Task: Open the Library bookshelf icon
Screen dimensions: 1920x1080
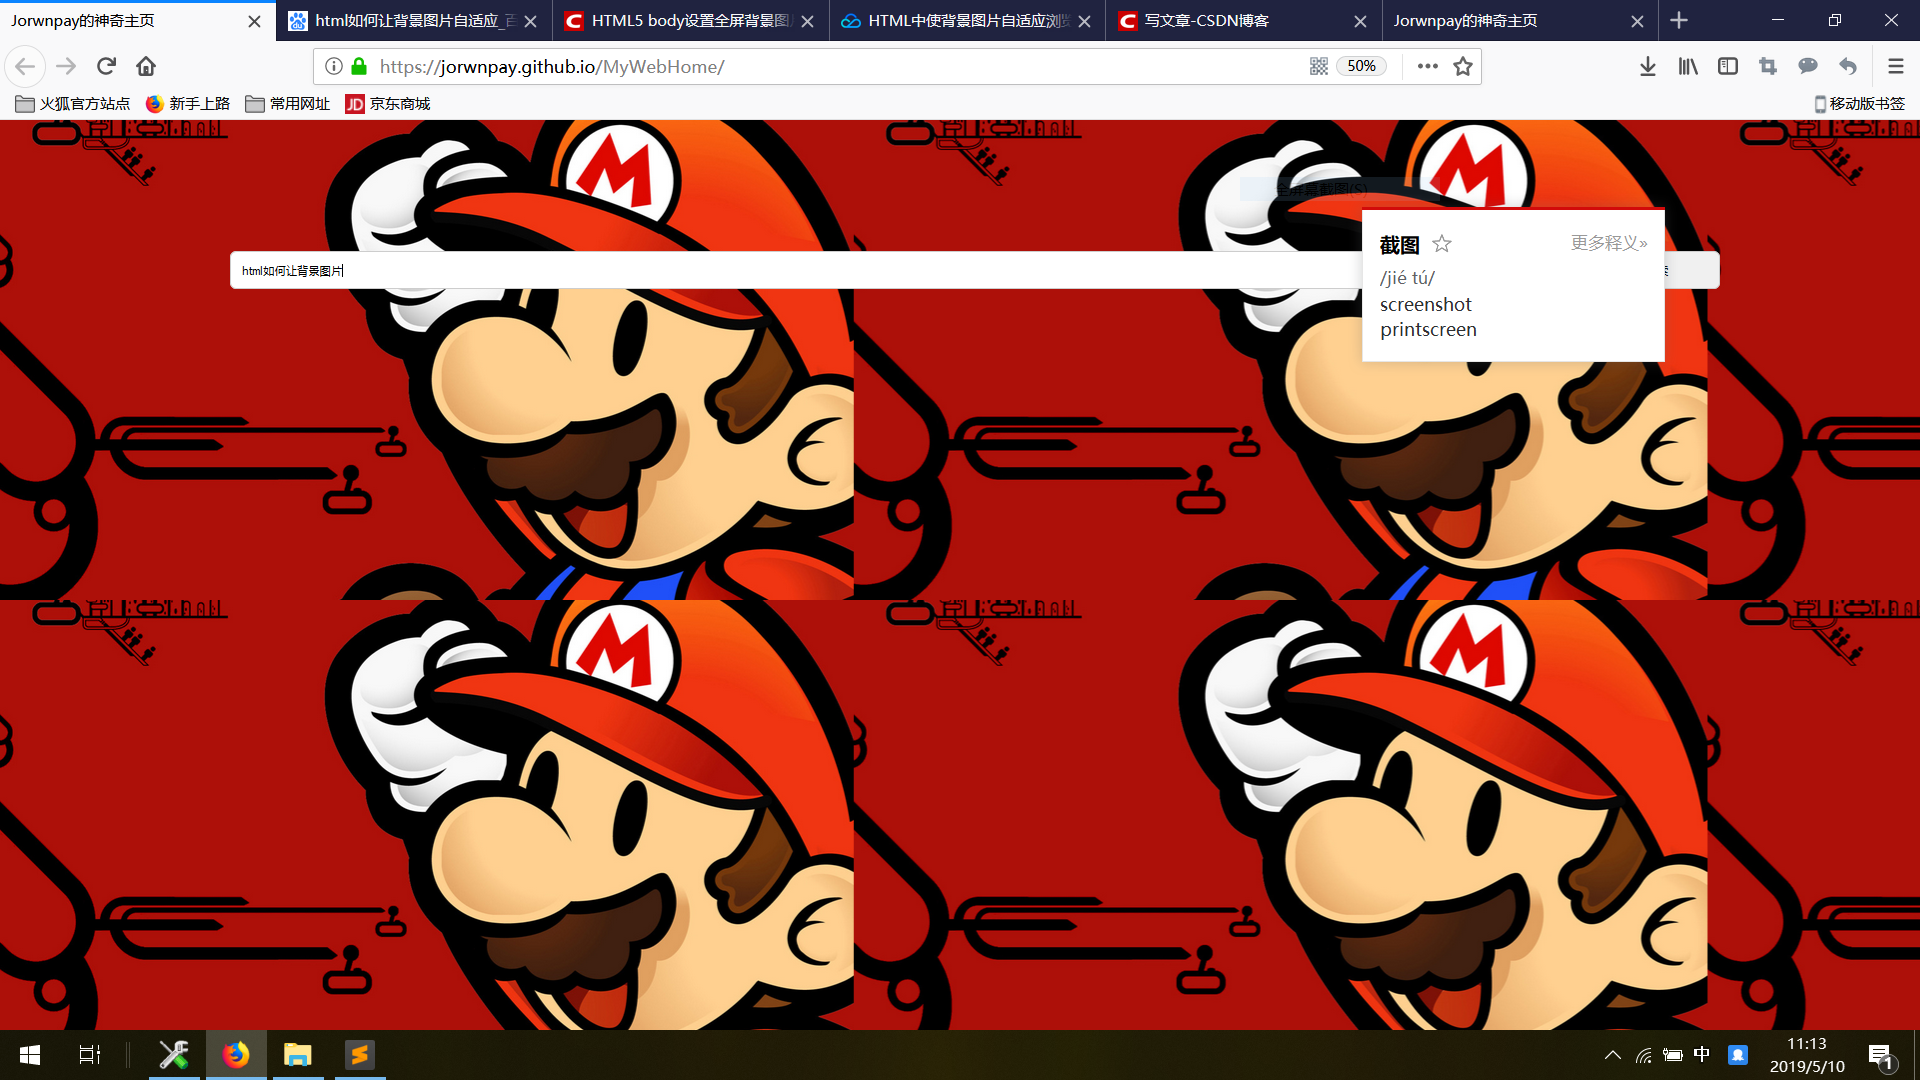Action: point(1688,66)
